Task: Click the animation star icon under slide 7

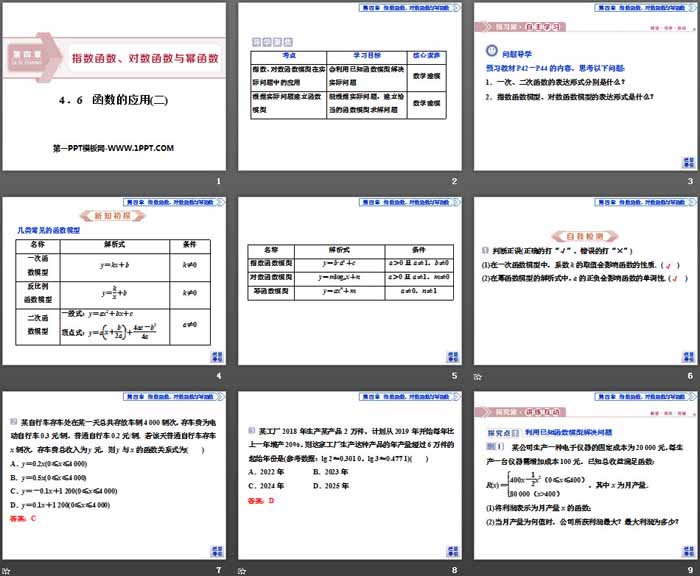Action: (x=6, y=571)
